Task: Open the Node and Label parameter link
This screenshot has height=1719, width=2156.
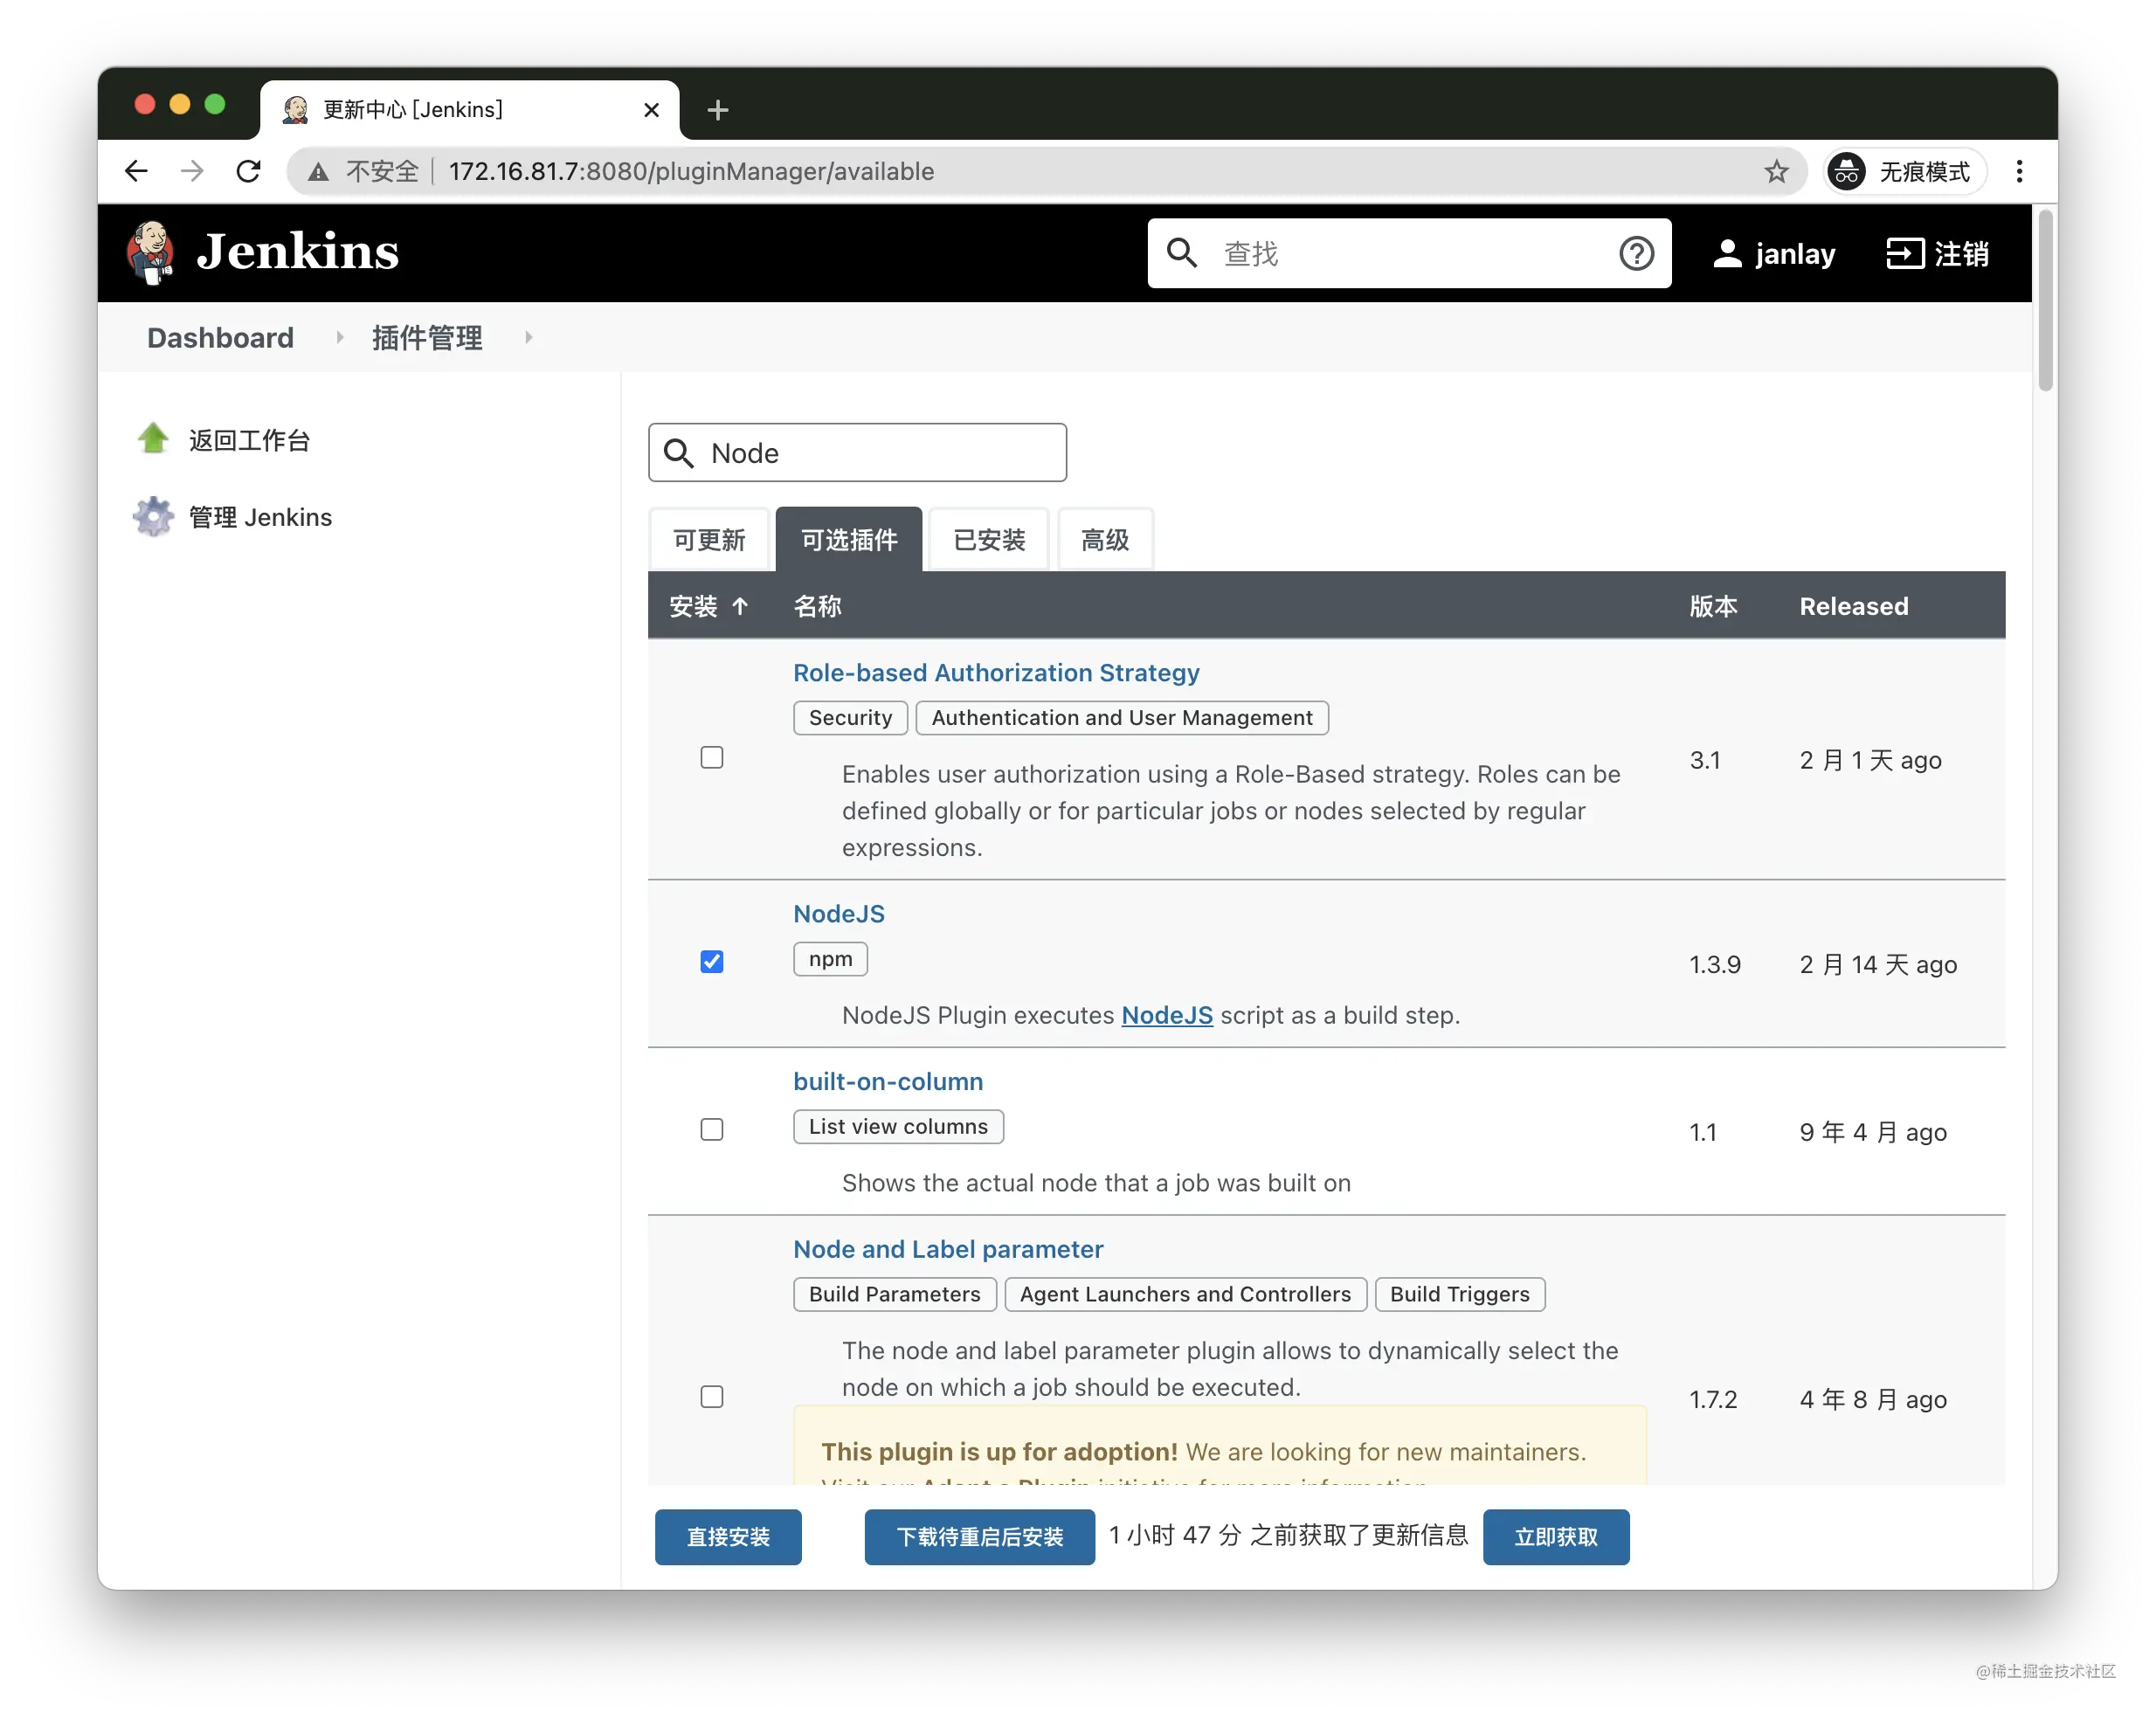Action: click(x=947, y=1249)
